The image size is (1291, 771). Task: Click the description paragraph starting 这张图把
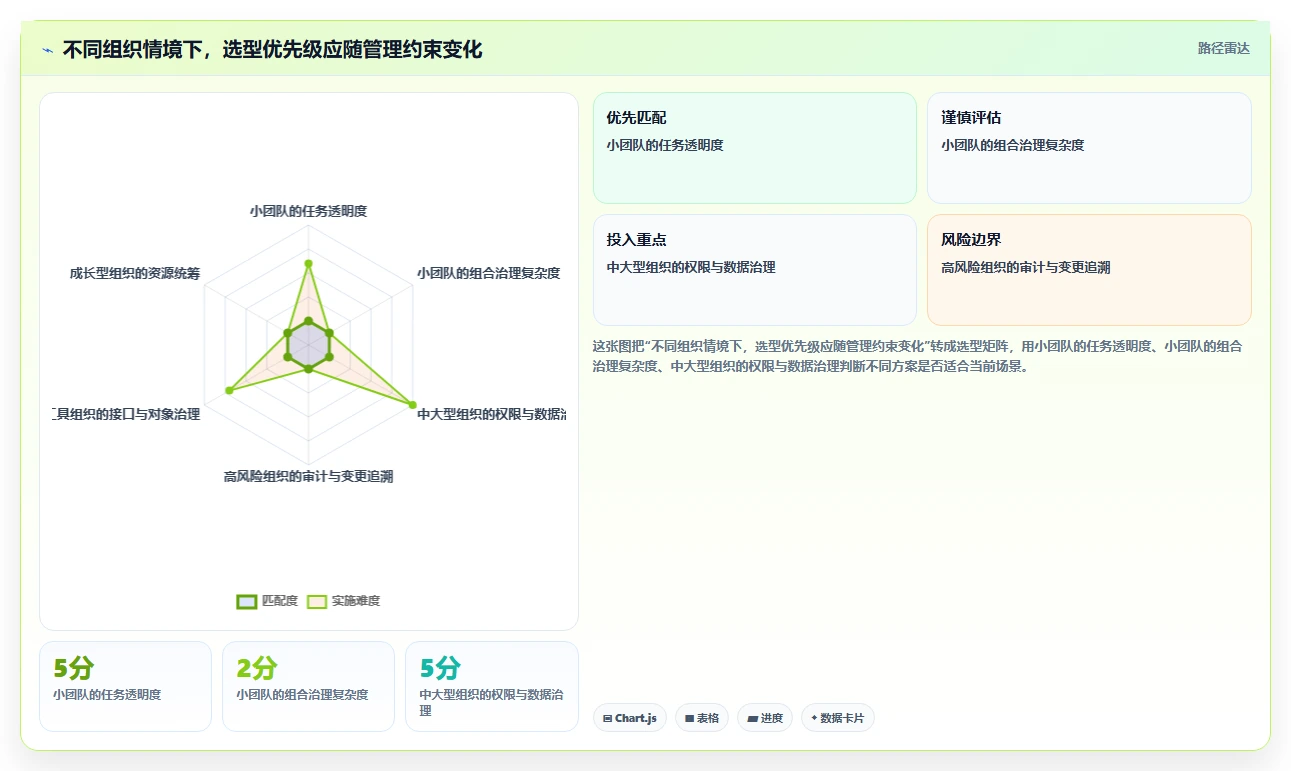pyautogui.click(x=918, y=356)
